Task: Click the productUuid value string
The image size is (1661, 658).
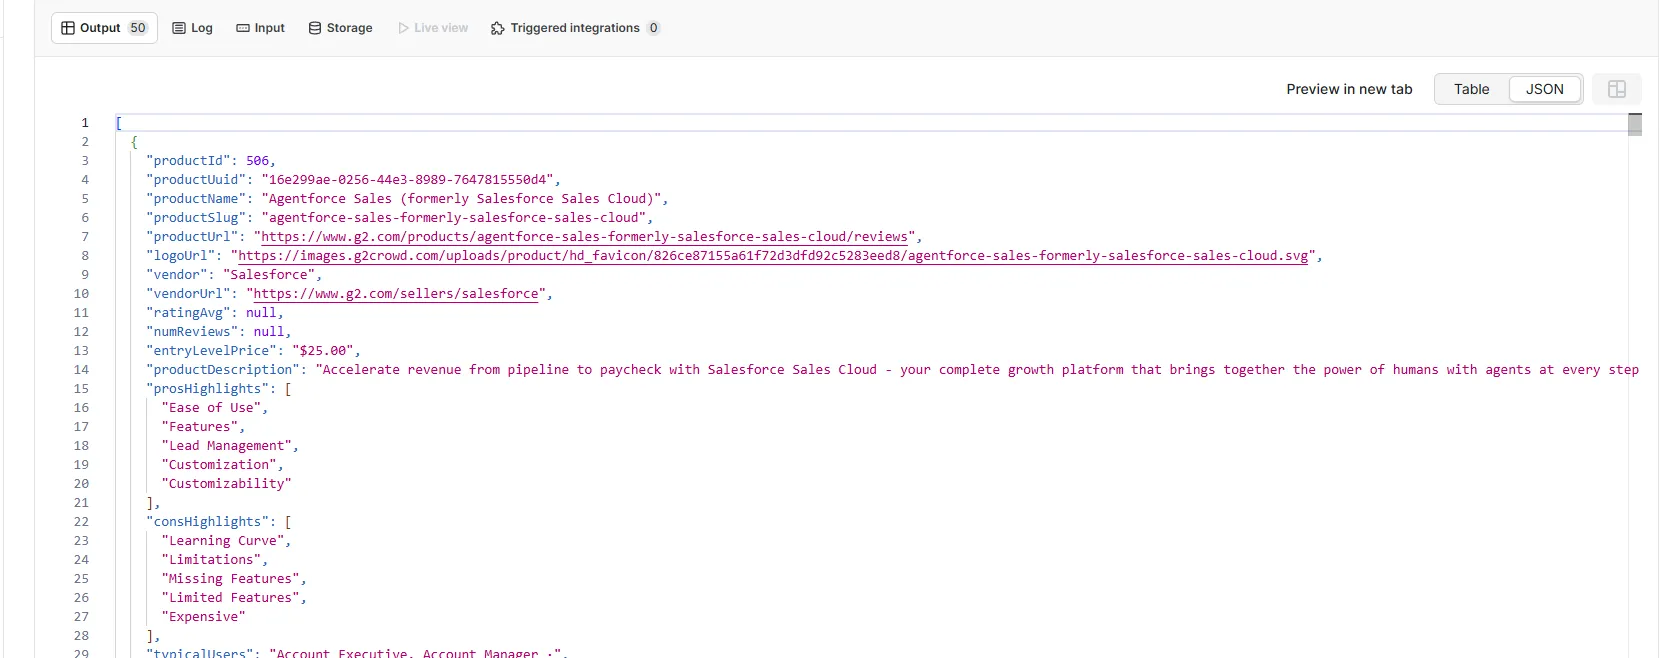Action: 407,180
